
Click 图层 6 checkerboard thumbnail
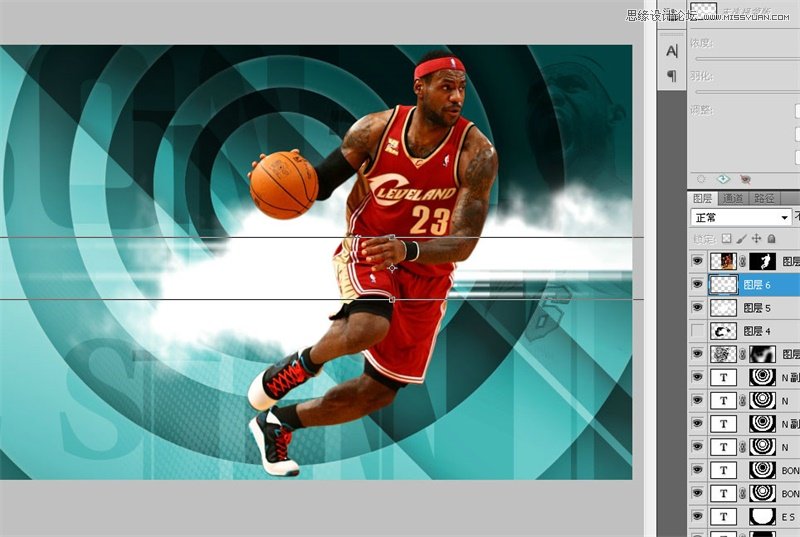pyautogui.click(x=723, y=285)
